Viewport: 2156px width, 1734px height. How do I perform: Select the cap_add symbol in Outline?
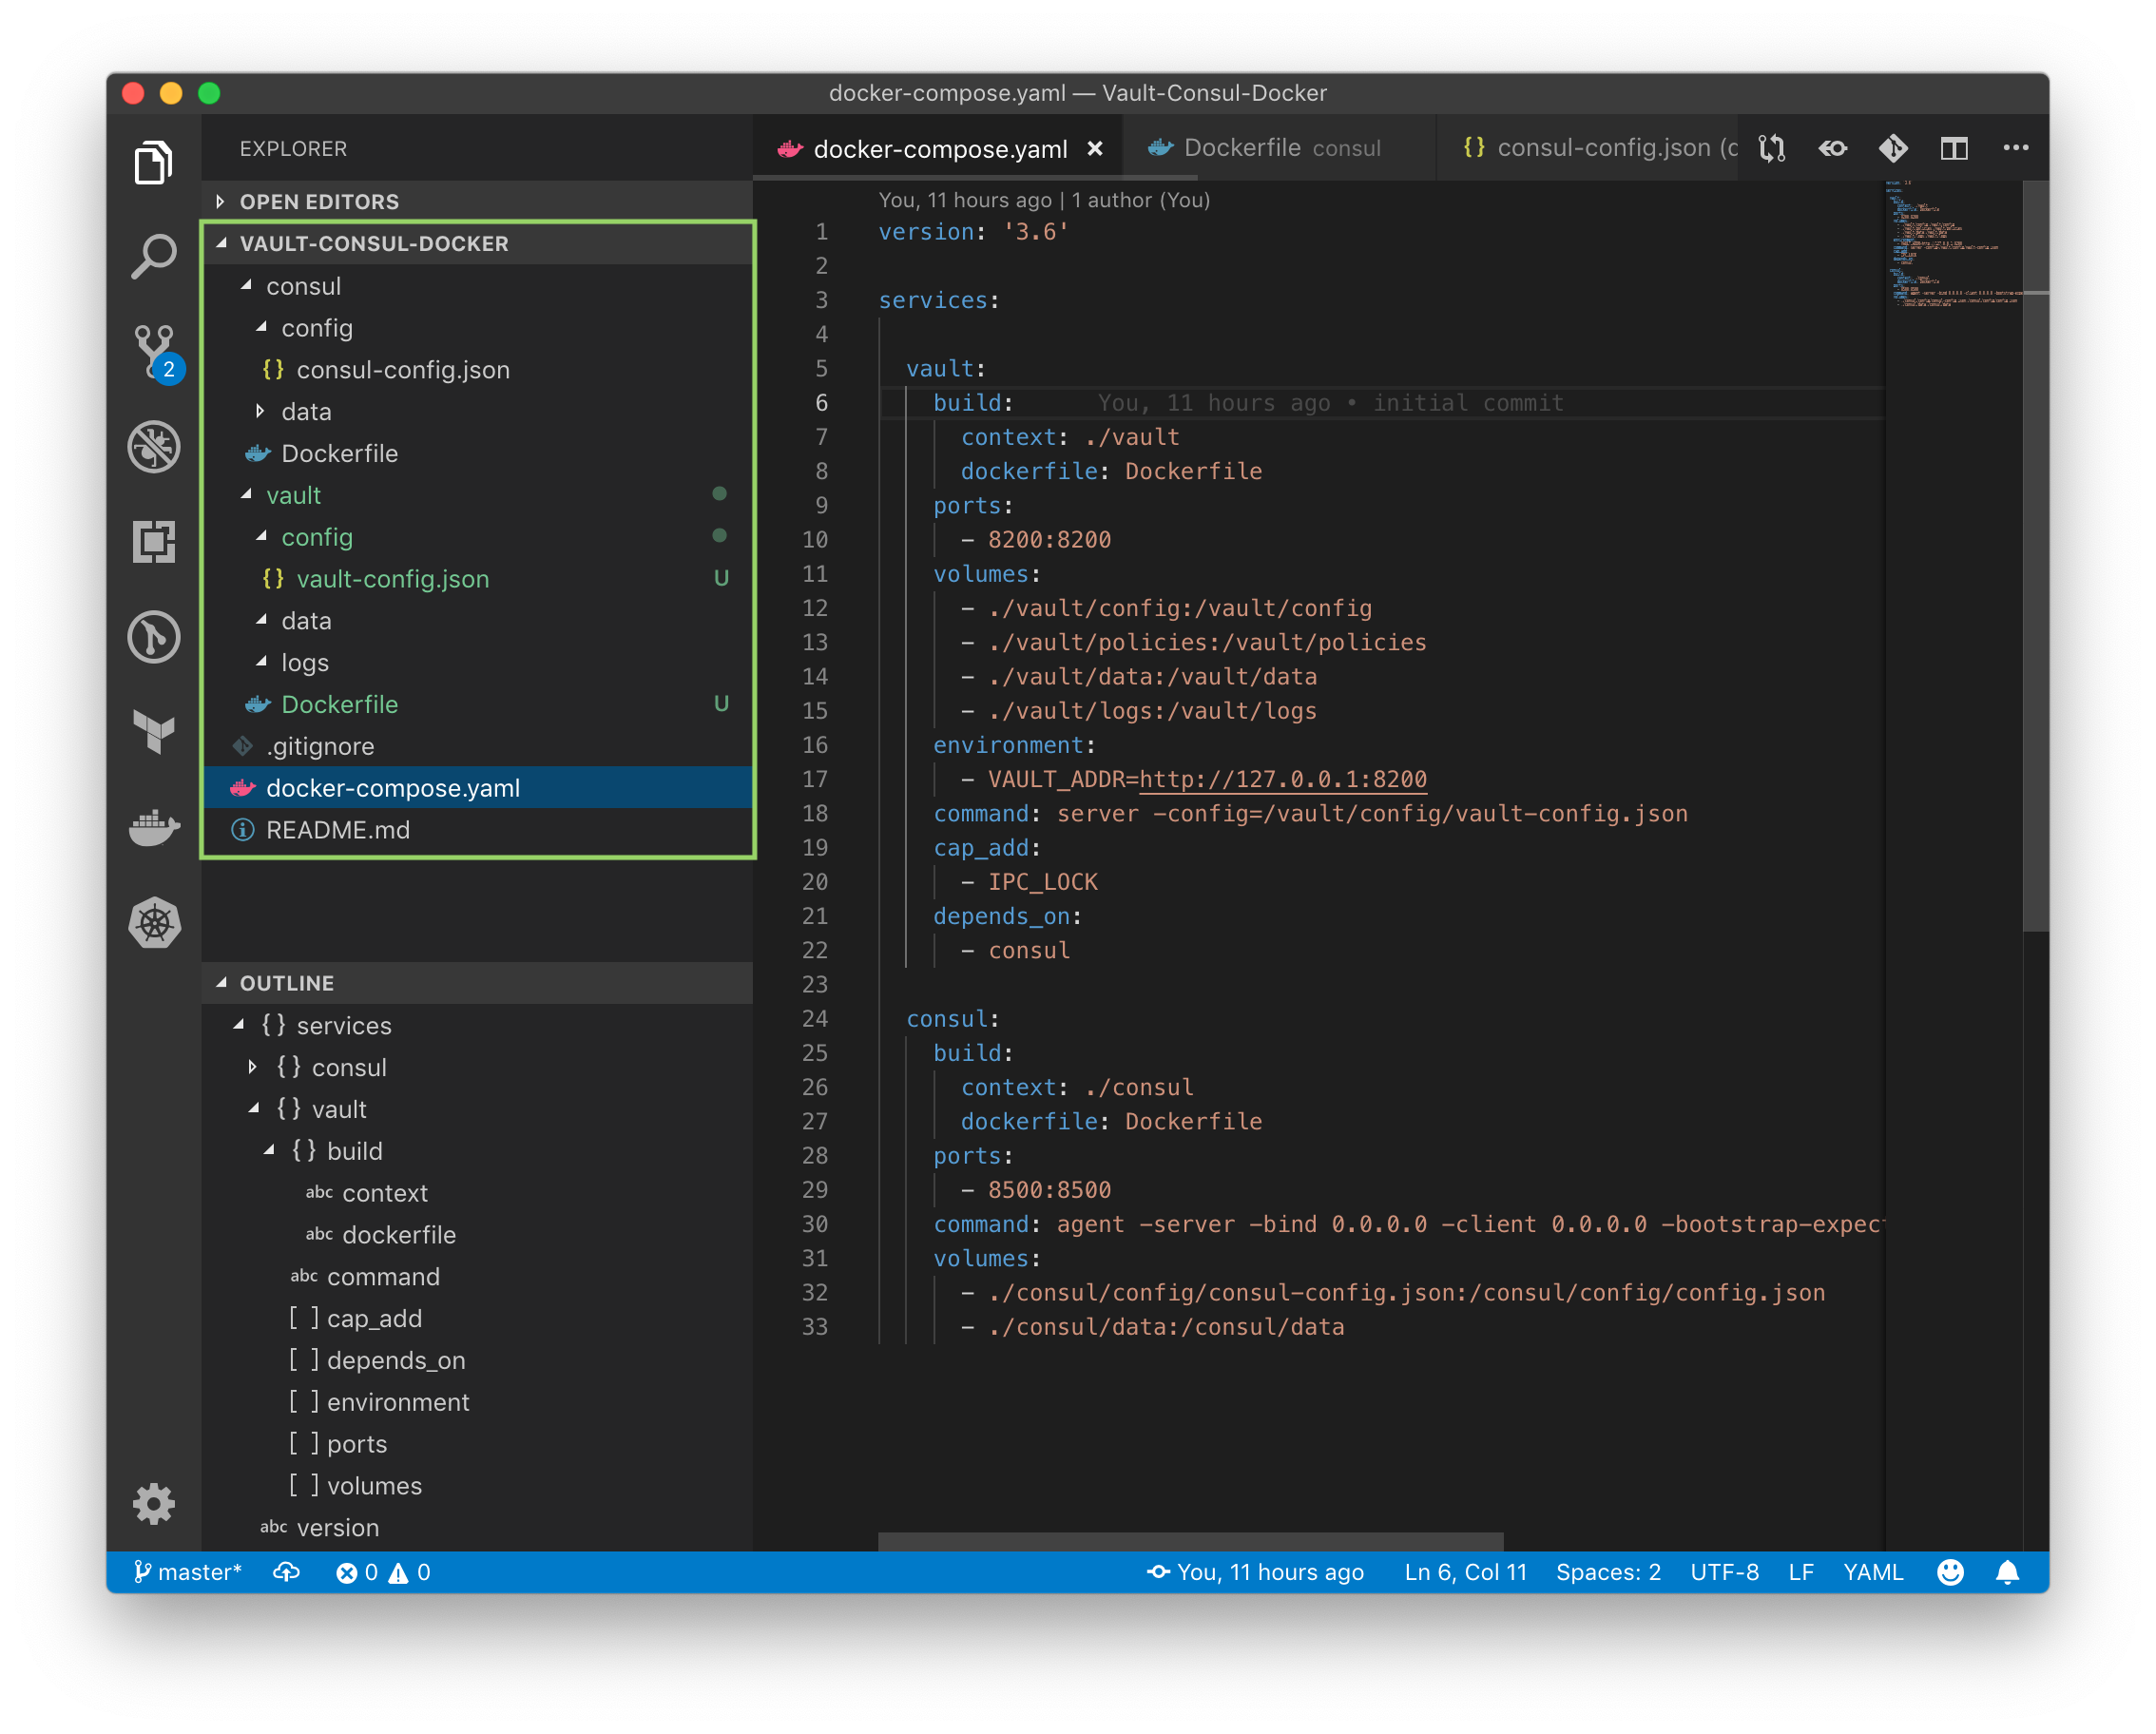[478, 1318]
